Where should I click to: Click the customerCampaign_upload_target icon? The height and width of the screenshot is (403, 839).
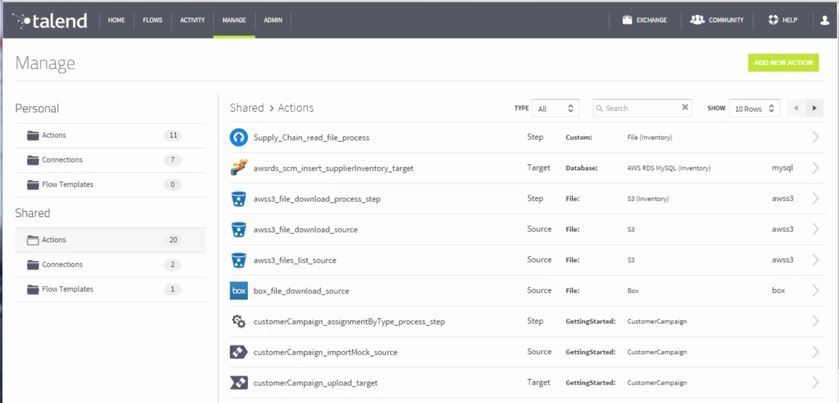point(238,383)
